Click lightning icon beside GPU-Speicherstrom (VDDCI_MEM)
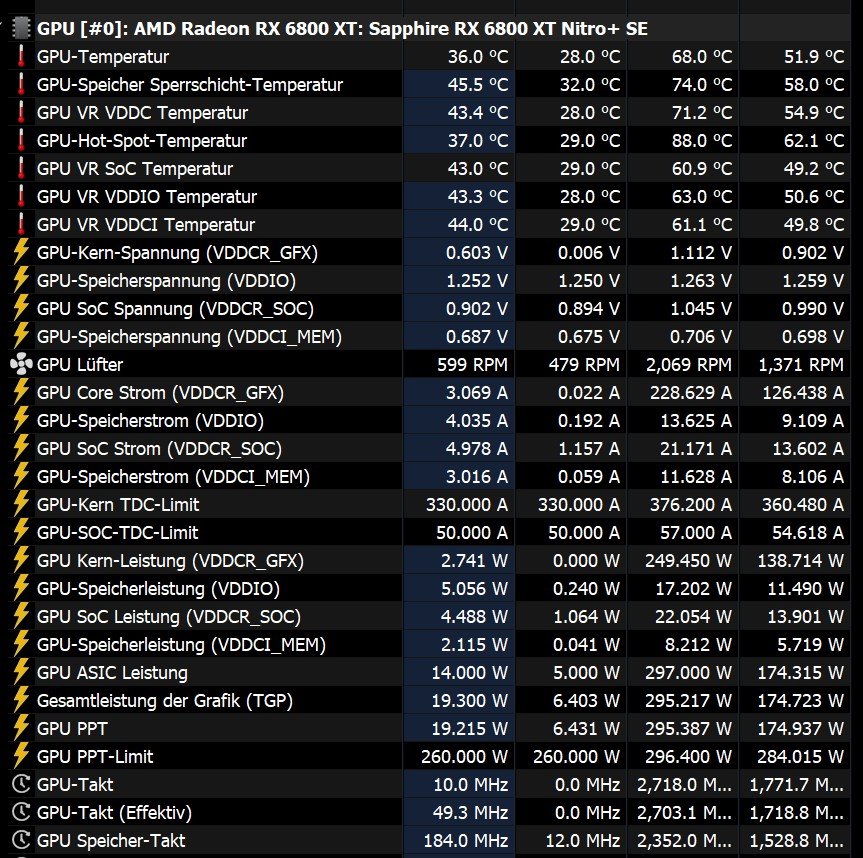This screenshot has height=858, width=863. pos(21,477)
